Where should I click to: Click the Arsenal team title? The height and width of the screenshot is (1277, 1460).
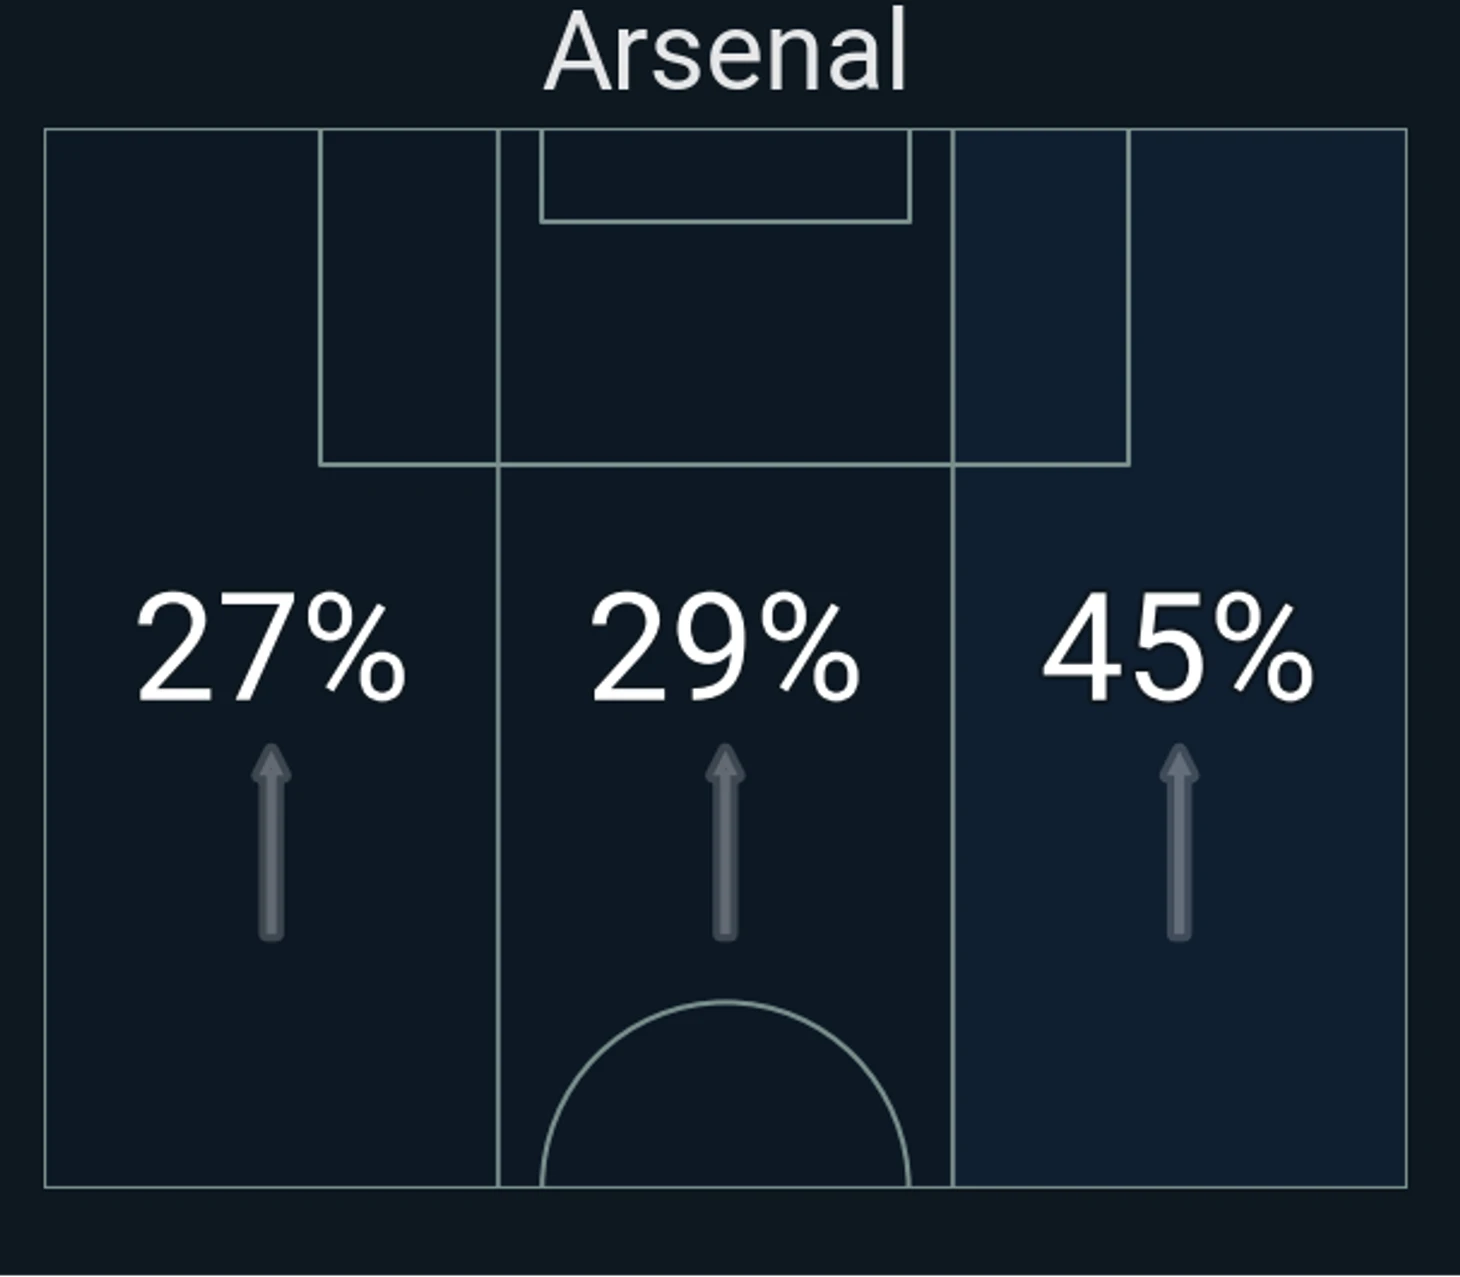click(x=725, y=52)
